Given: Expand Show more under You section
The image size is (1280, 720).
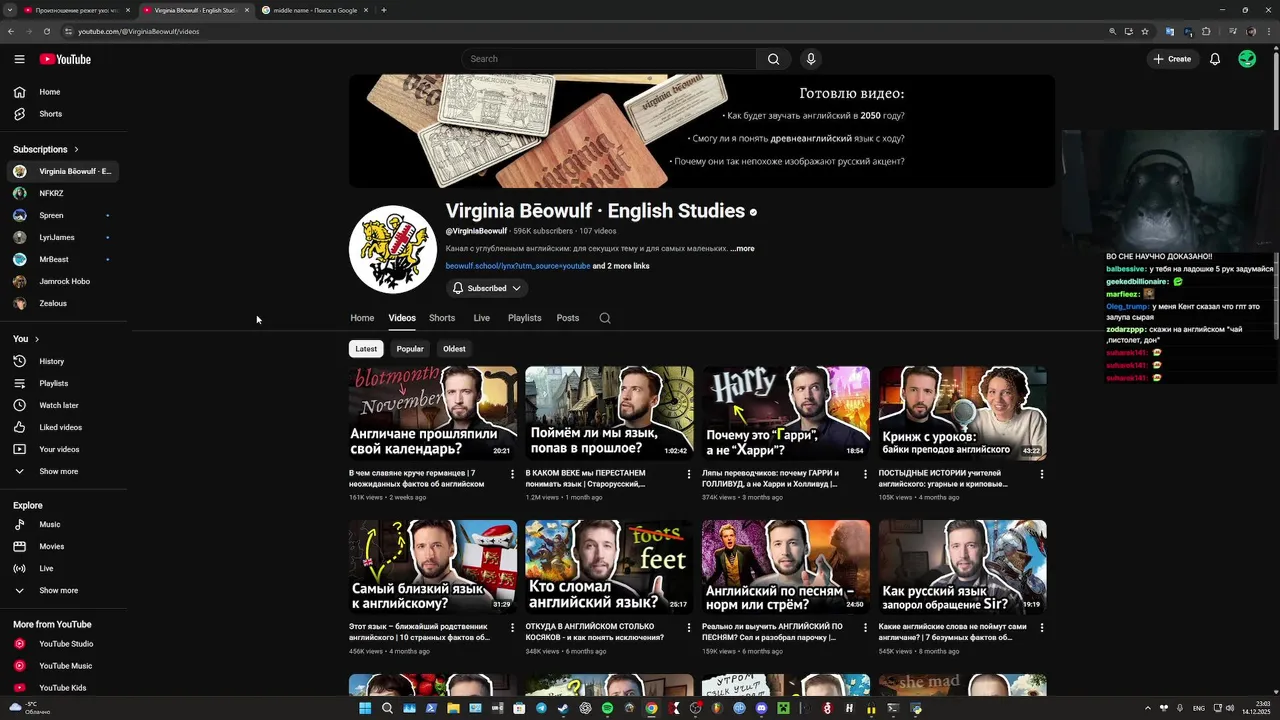Looking at the screenshot, I should point(64,471).
